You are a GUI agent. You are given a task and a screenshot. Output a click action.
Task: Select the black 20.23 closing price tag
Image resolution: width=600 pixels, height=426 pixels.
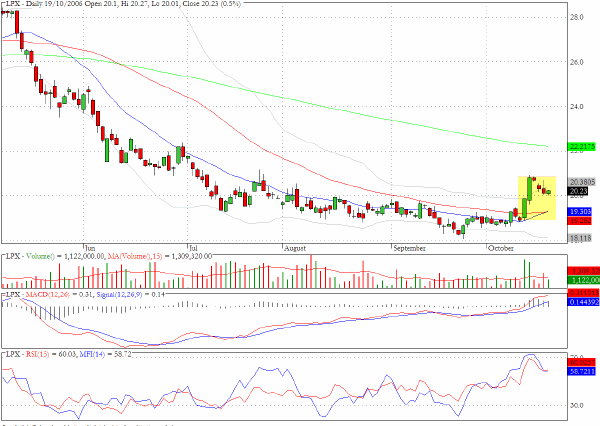pyautogui.click(x=578, y=191)
